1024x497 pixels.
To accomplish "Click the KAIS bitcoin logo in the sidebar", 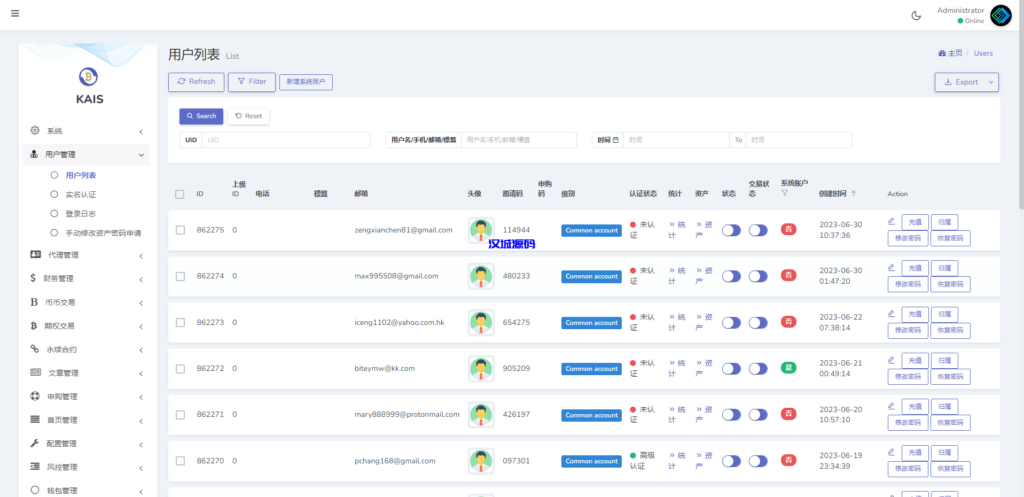I will (89, 76).
